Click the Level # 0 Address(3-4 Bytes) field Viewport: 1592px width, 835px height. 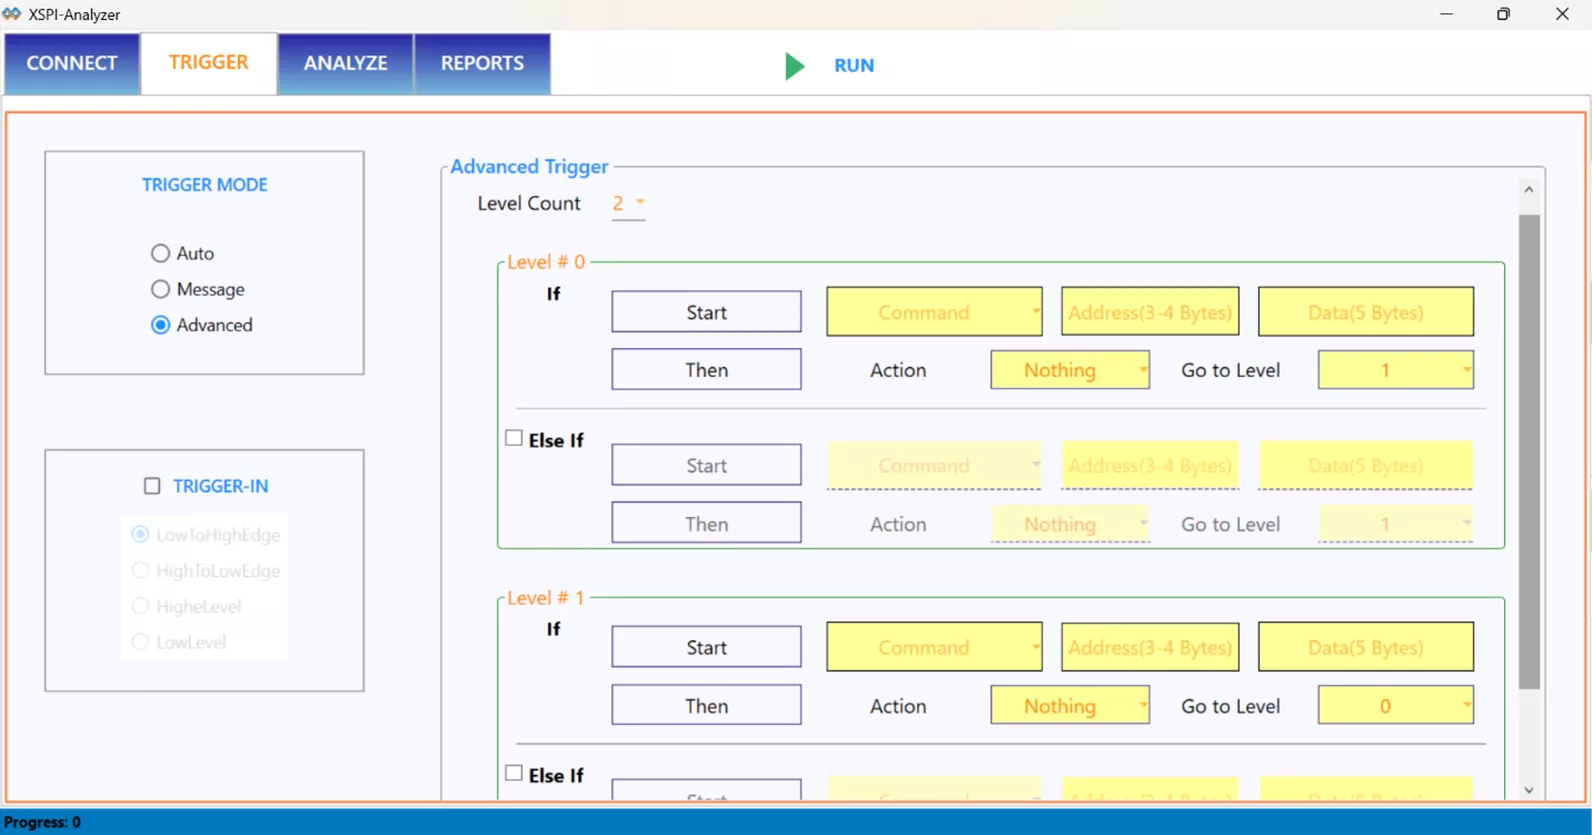click(x=1149, y=312)
